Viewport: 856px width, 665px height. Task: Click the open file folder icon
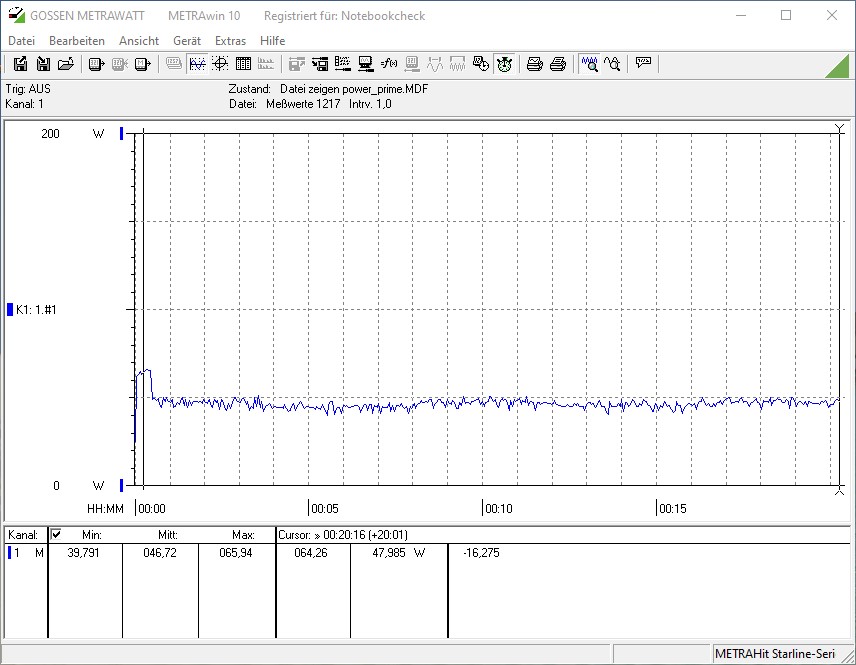[x=66, y=64]
